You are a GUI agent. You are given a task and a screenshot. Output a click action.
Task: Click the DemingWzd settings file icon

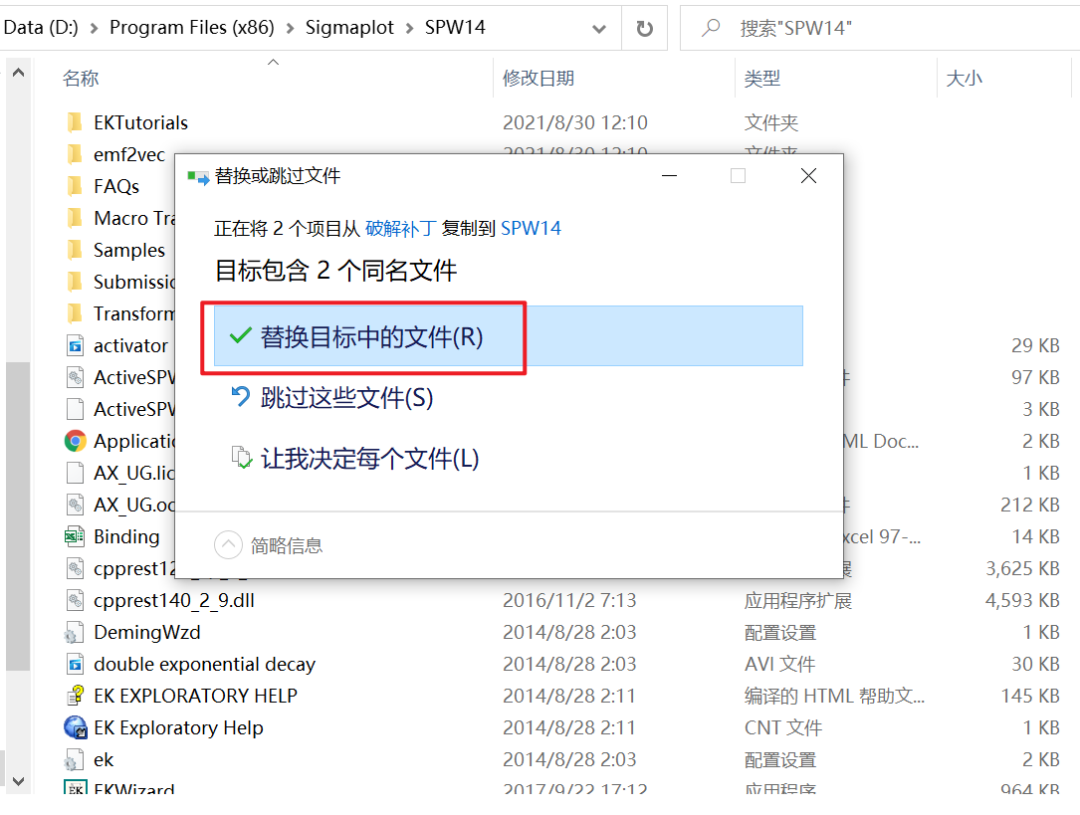coord(74,632)
